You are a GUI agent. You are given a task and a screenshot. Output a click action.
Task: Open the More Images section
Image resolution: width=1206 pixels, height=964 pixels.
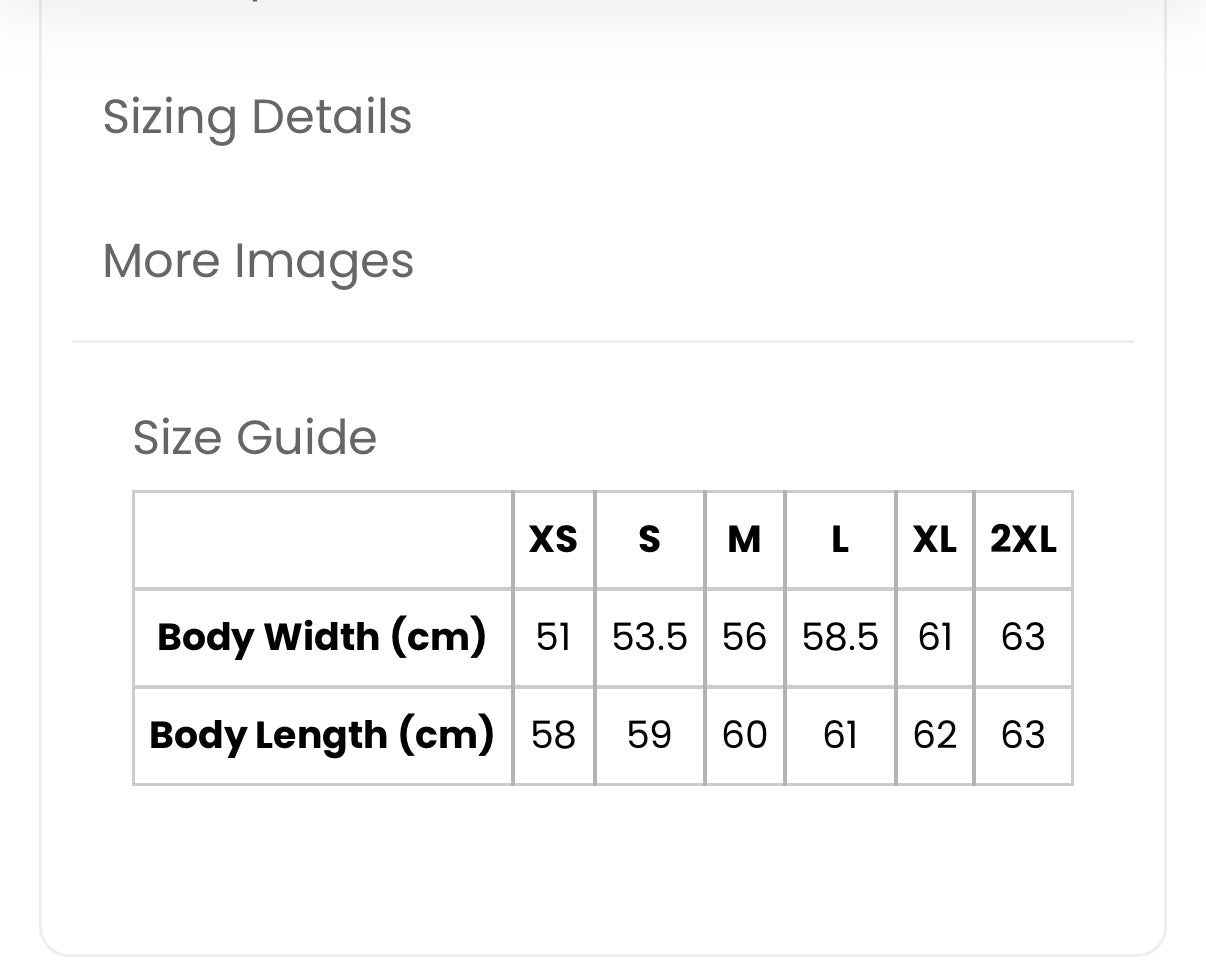pos(258,261)
